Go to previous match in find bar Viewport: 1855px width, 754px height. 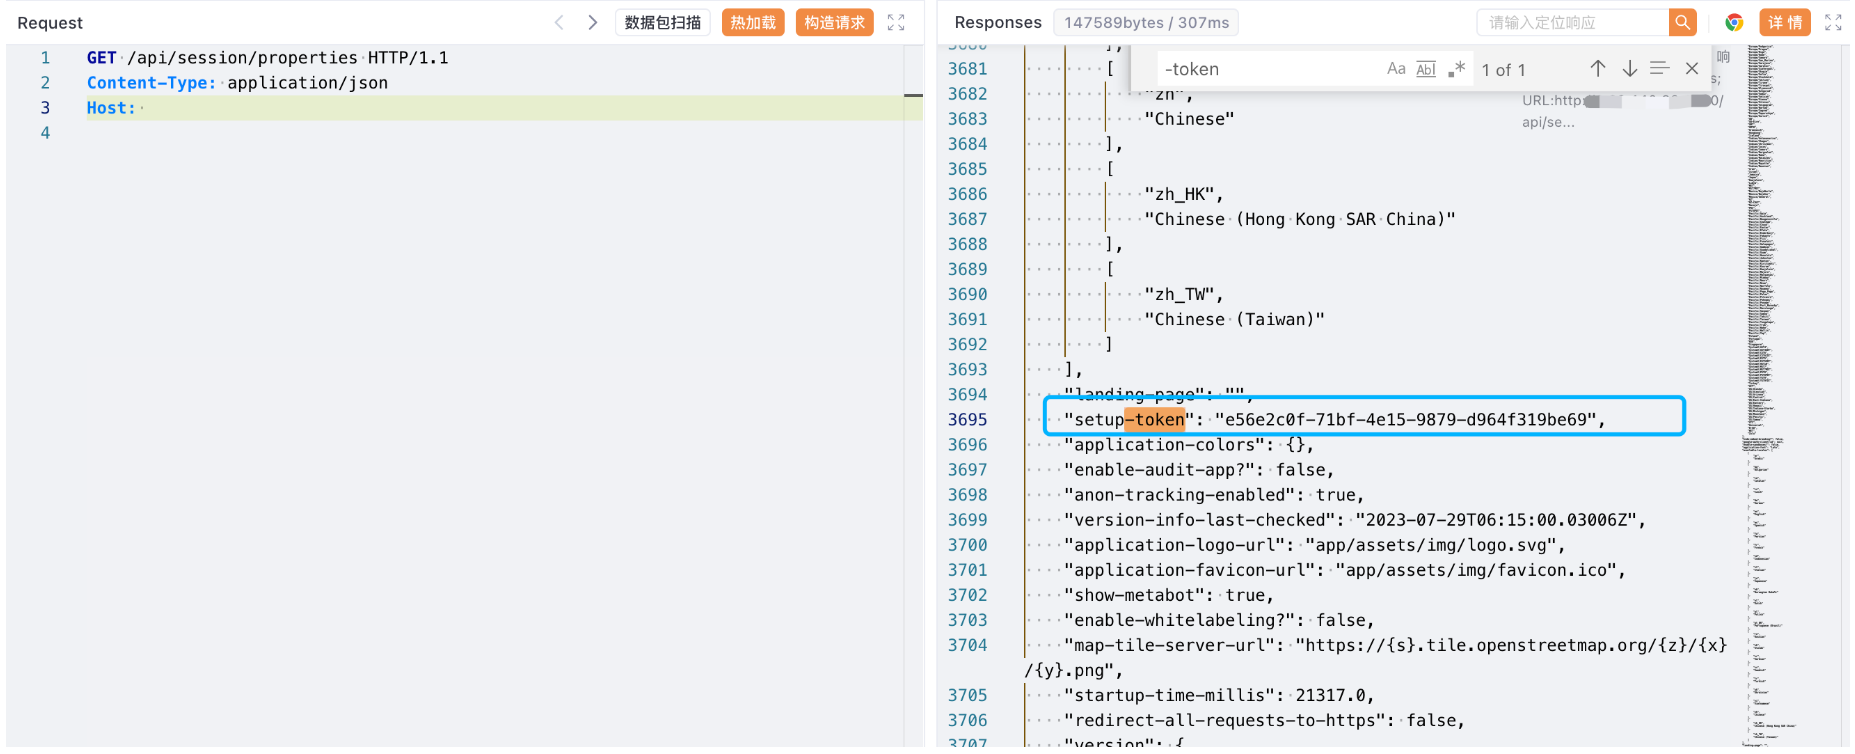(x=1598, y=68)
